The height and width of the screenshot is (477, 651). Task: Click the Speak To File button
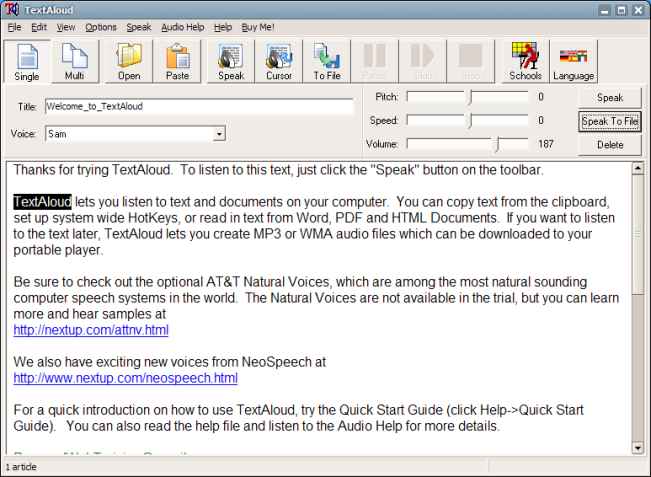[x=610, y=121]
